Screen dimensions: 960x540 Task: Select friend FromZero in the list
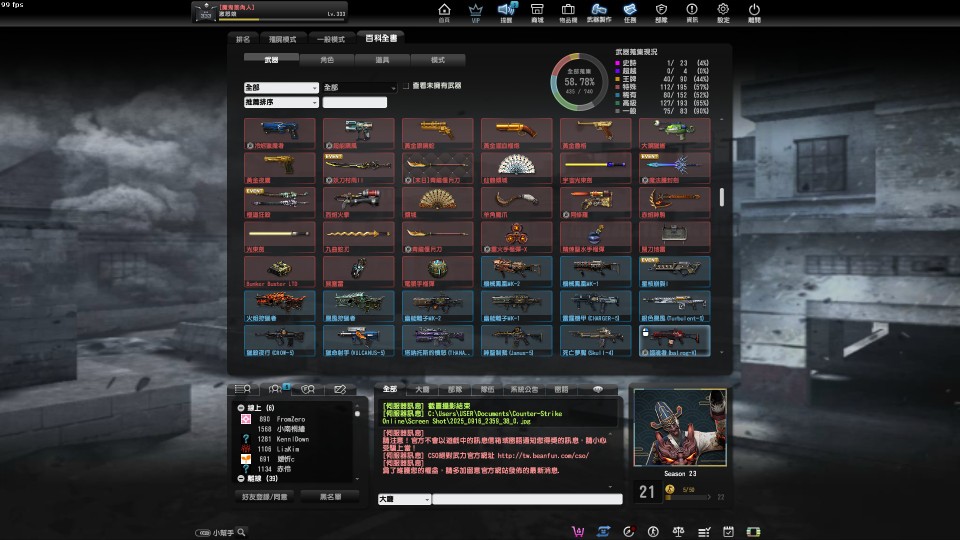coord(290,419)
